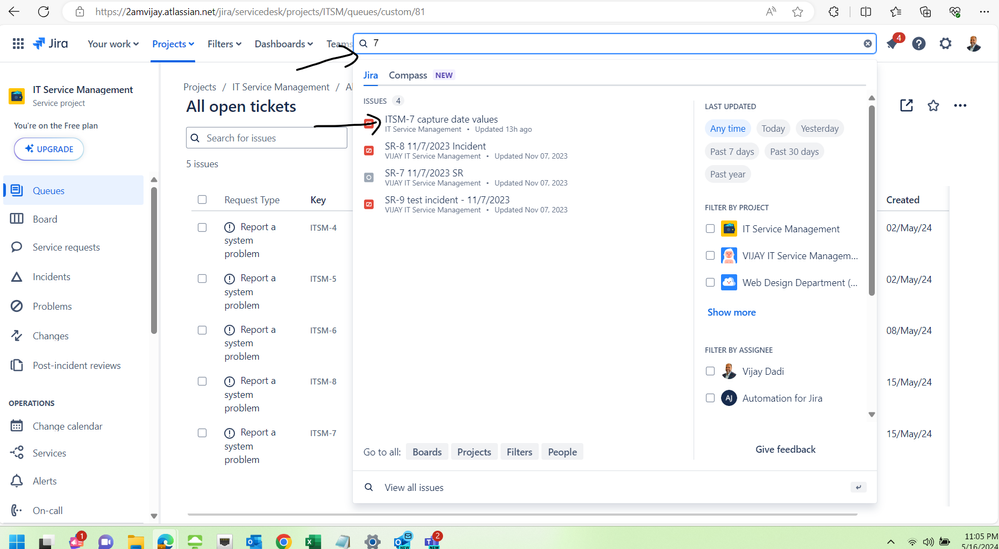Open Windows Start menu

pos(17,541)
